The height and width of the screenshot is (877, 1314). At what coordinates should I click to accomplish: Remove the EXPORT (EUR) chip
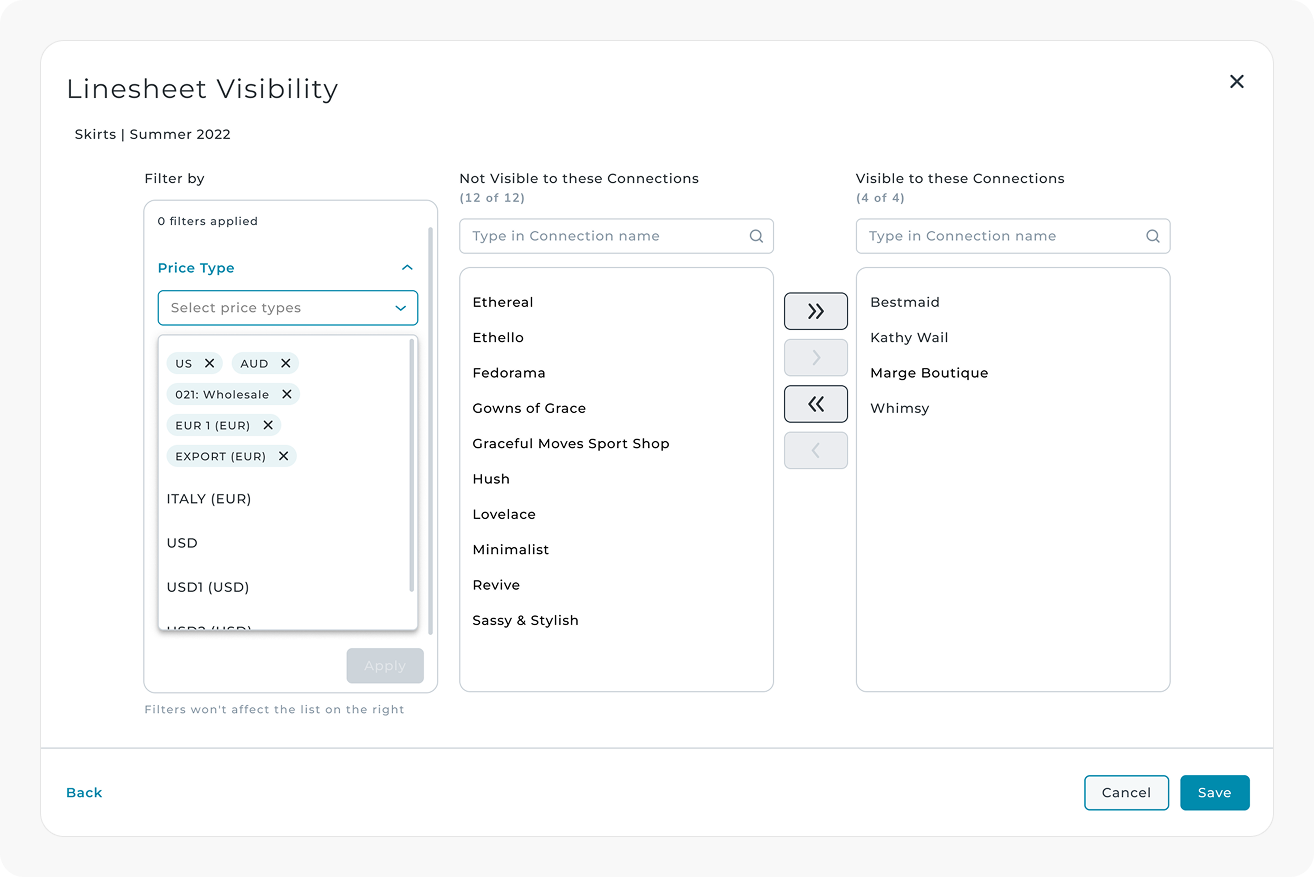coord(284,457)
